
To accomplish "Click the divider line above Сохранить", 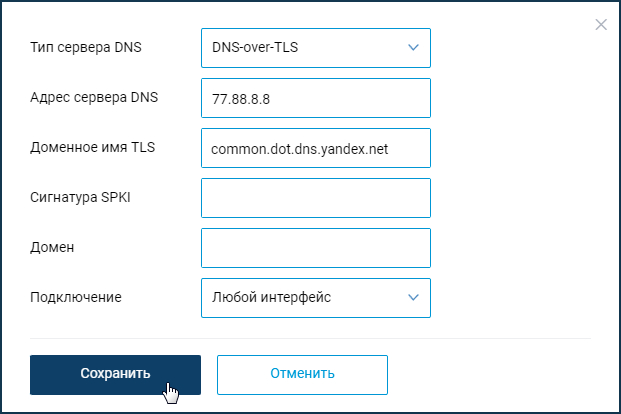I will coord(310,338).
